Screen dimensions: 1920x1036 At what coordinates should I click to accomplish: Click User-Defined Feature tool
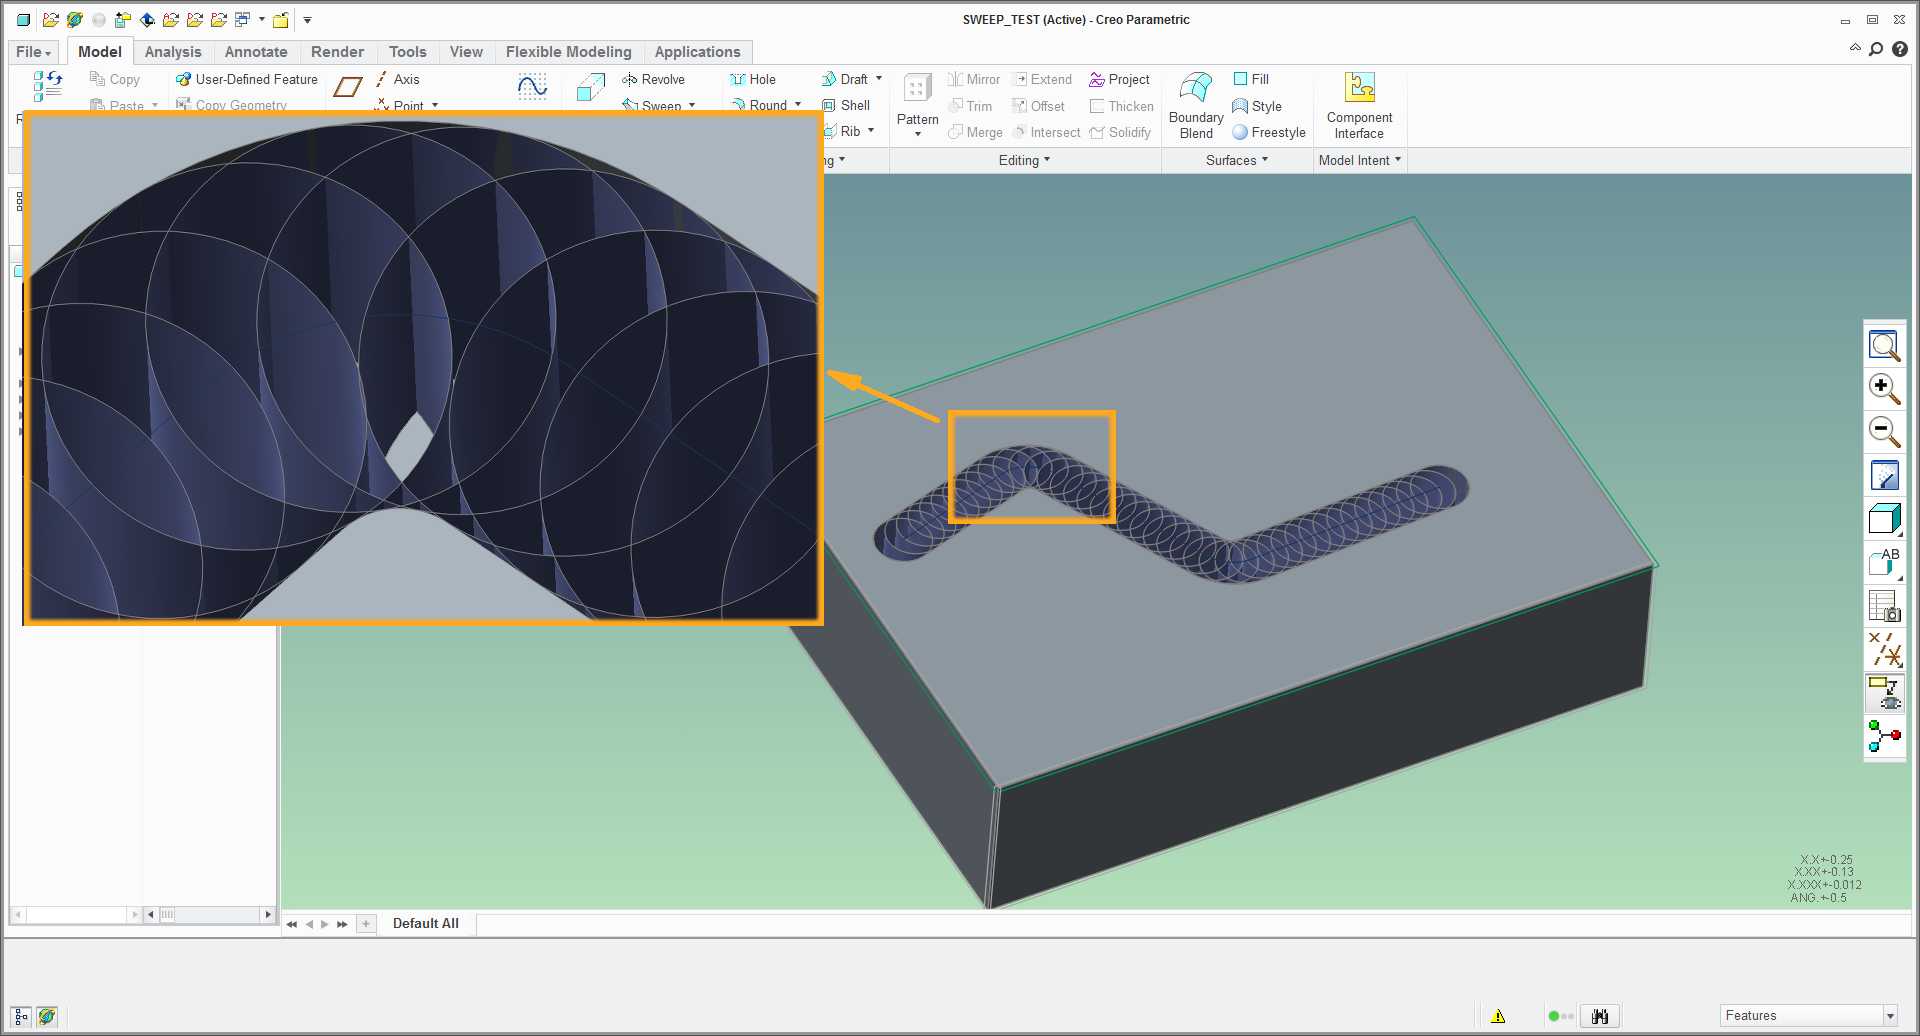247,79
